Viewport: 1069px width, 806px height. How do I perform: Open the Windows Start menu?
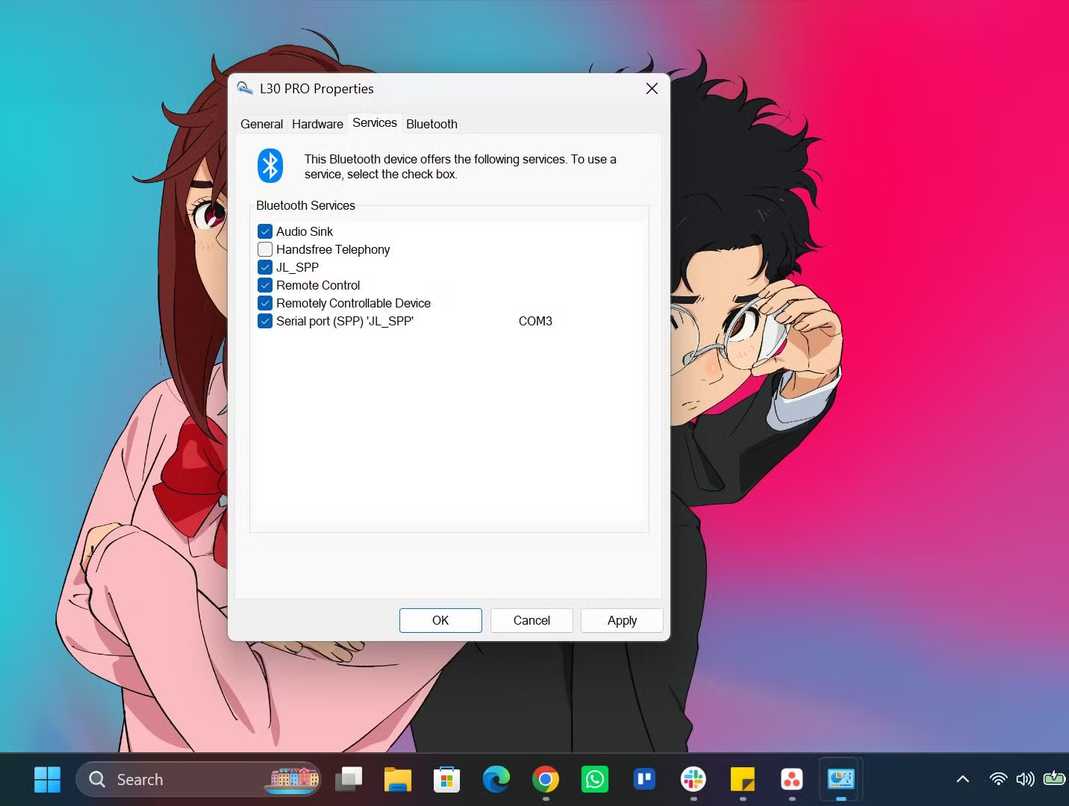click(x=47, y=779)
